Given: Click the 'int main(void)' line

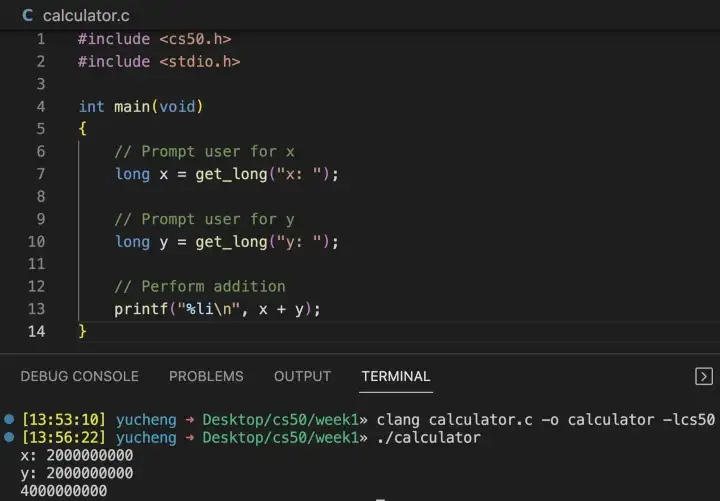Looking at the screenshot, I should click(141, 107).
